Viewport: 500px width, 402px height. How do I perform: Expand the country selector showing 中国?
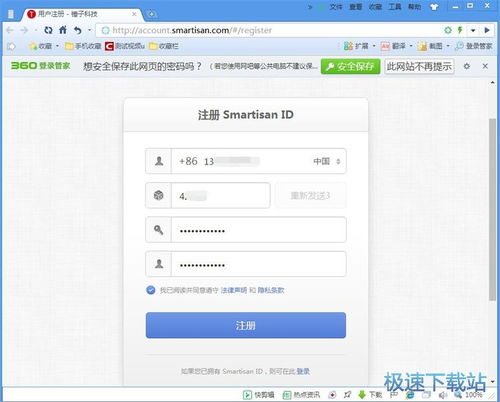click(x=327, y=161)
